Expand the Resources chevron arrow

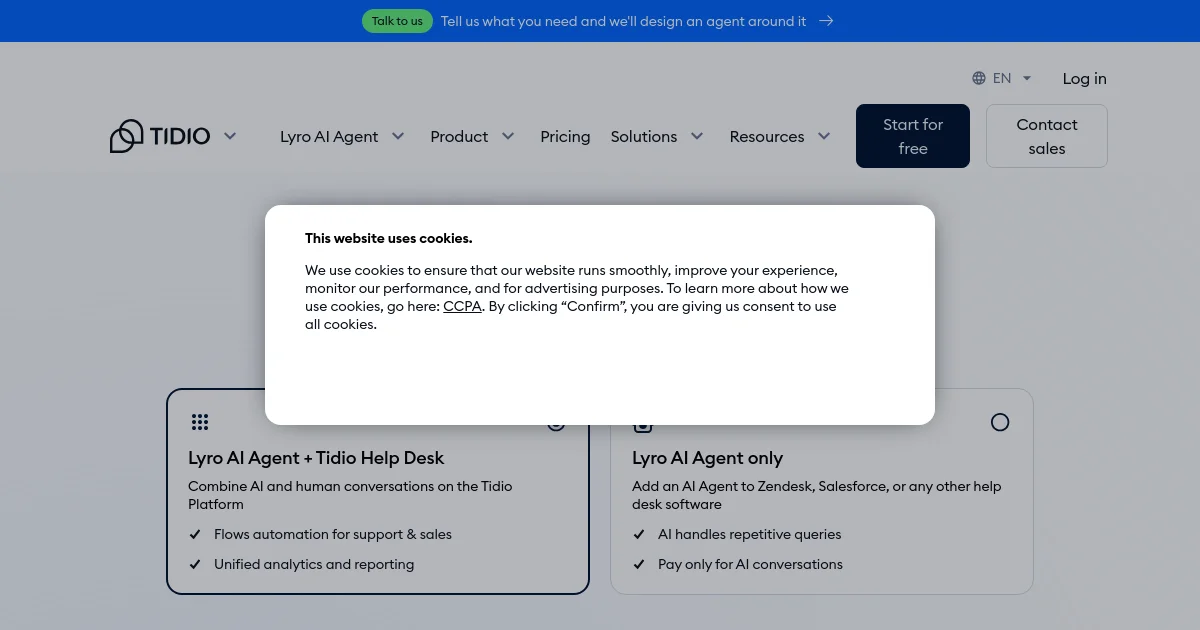pos(824,136)
